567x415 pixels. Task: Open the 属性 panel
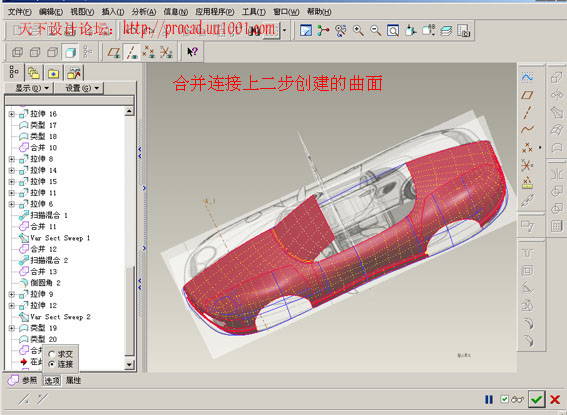[x=73, y=380]
